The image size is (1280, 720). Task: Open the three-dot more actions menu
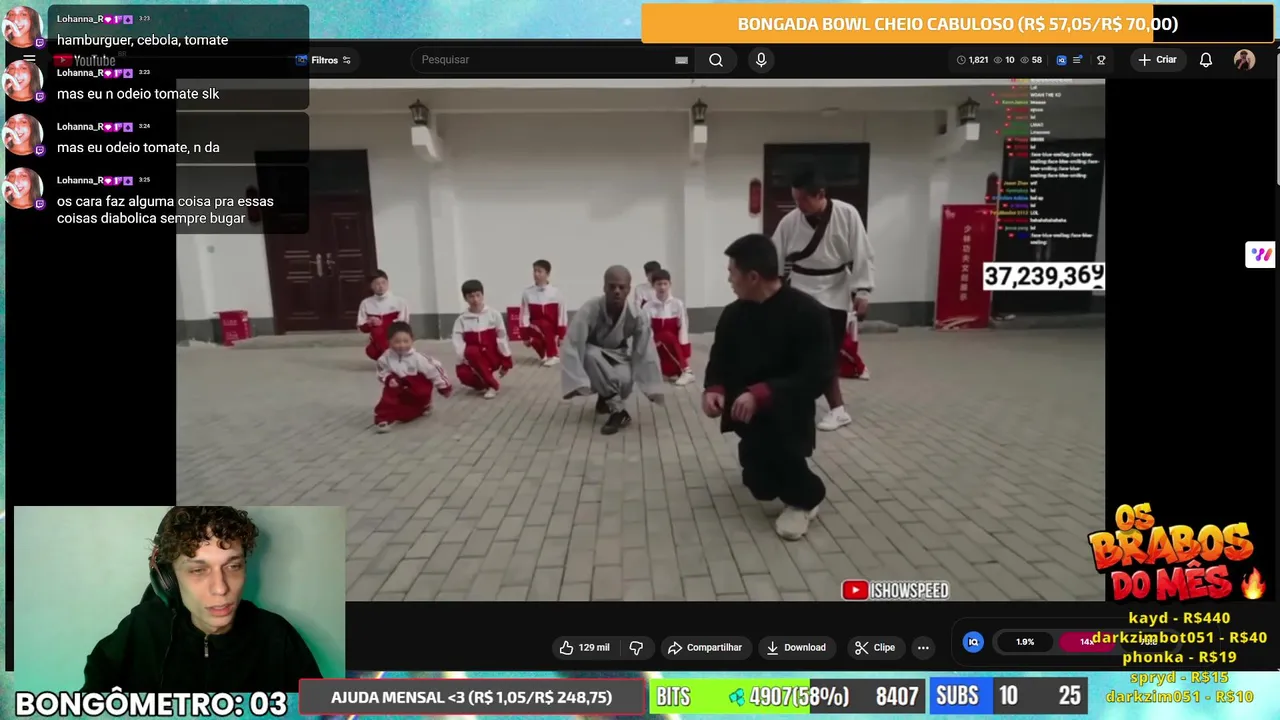pyautogui.click(x=923, y=647)
